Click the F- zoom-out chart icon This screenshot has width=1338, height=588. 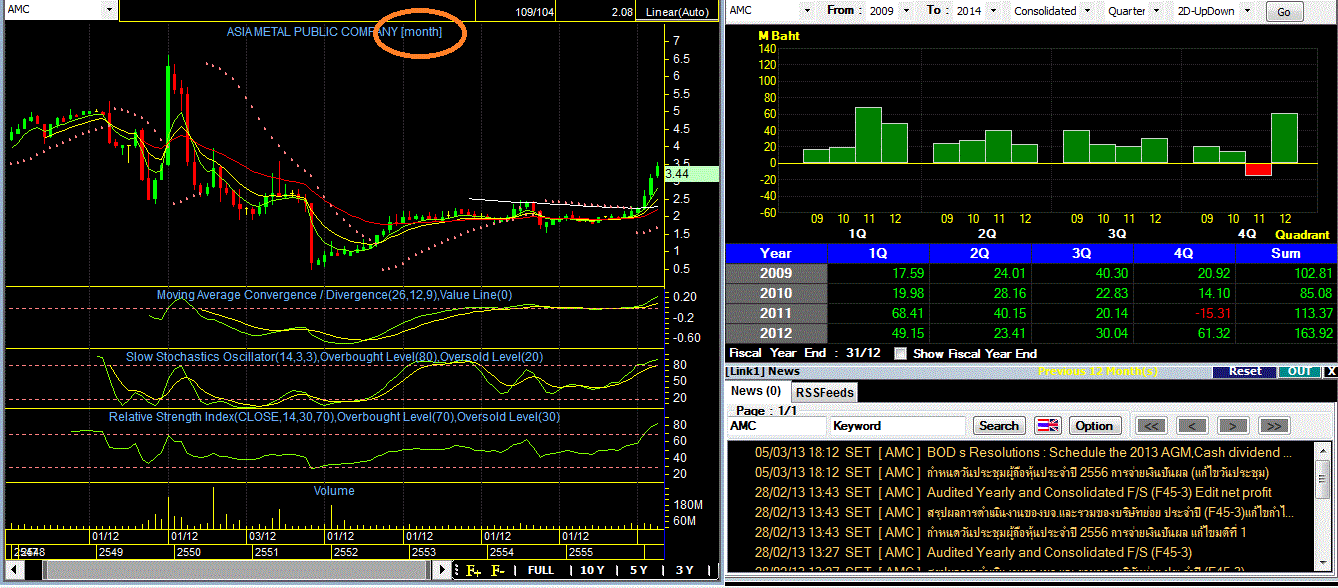498,570
